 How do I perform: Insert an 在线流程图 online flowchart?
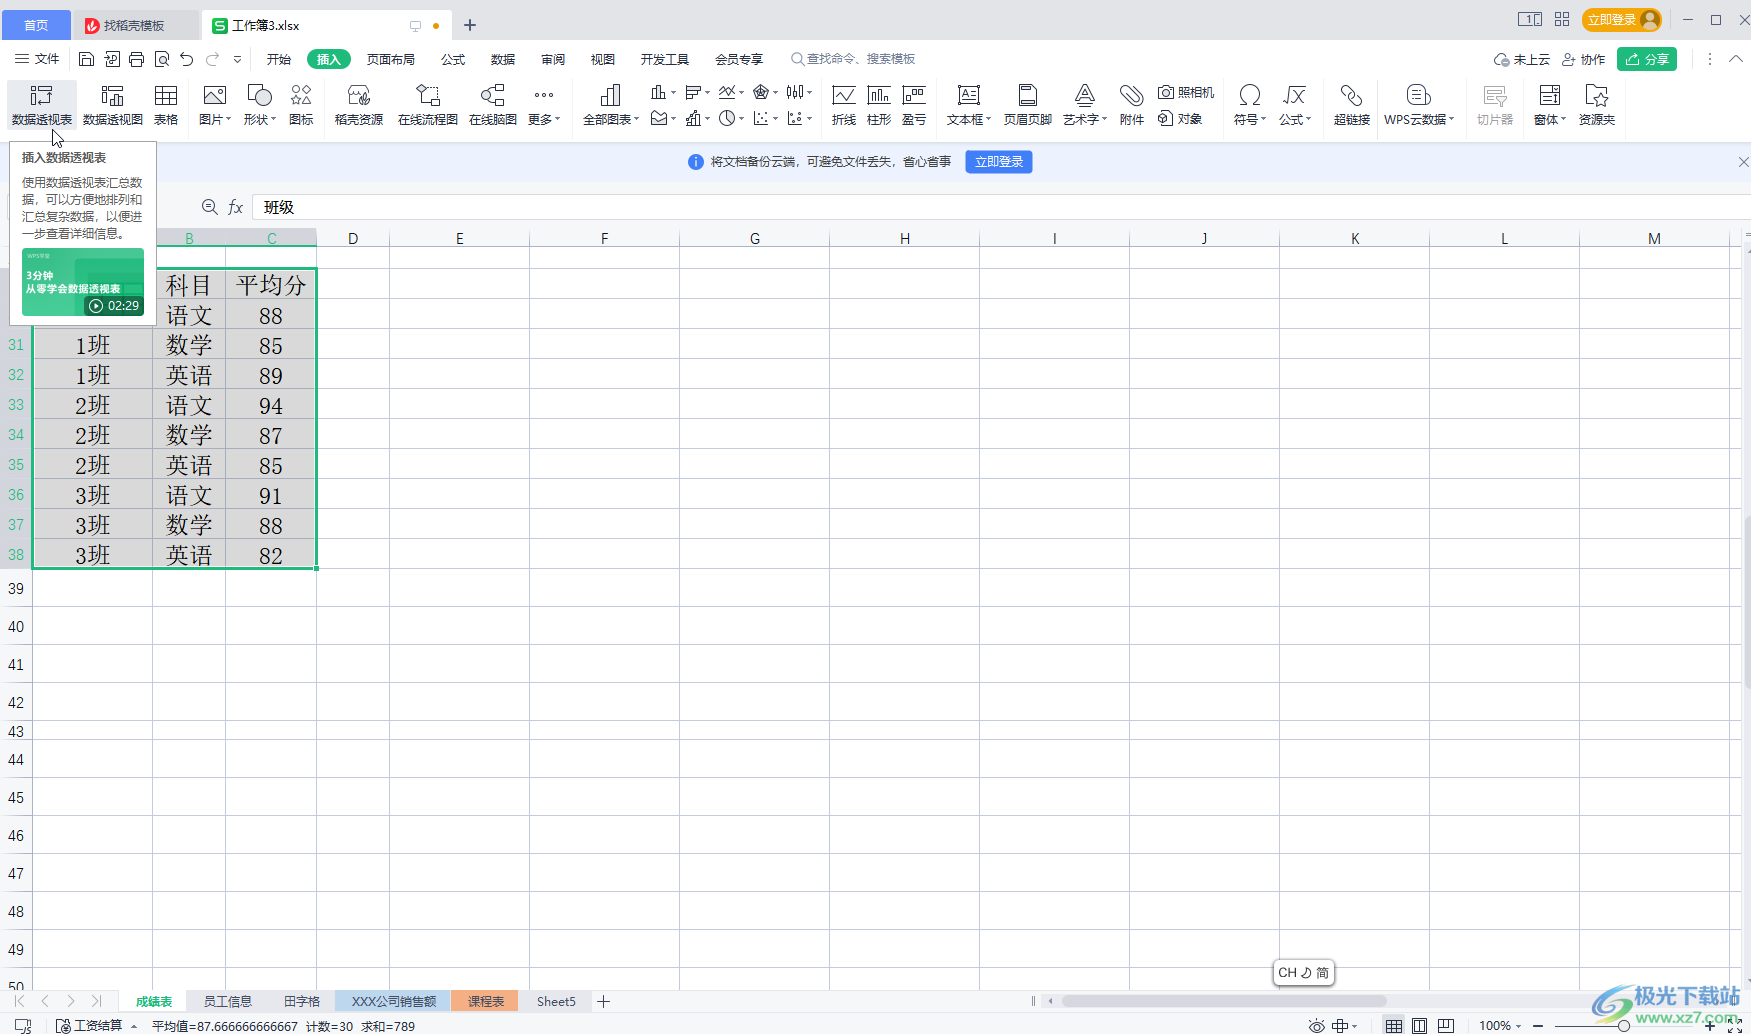[x=428, y=105]
